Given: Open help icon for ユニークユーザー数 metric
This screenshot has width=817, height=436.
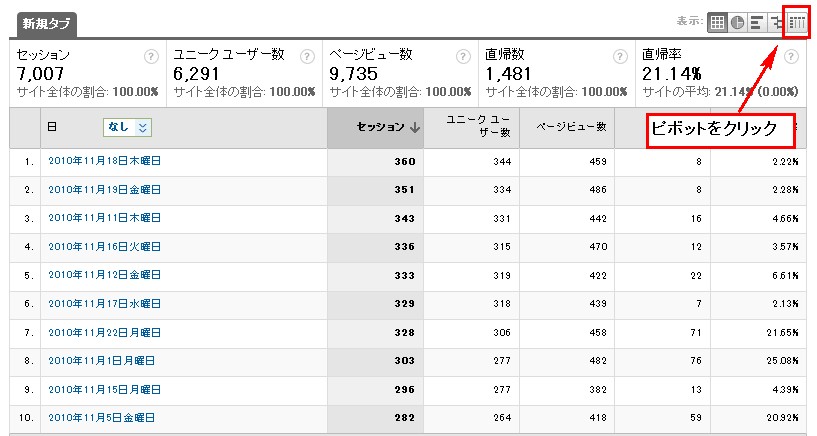Looking at the screenshot, I should pos(307,56).
